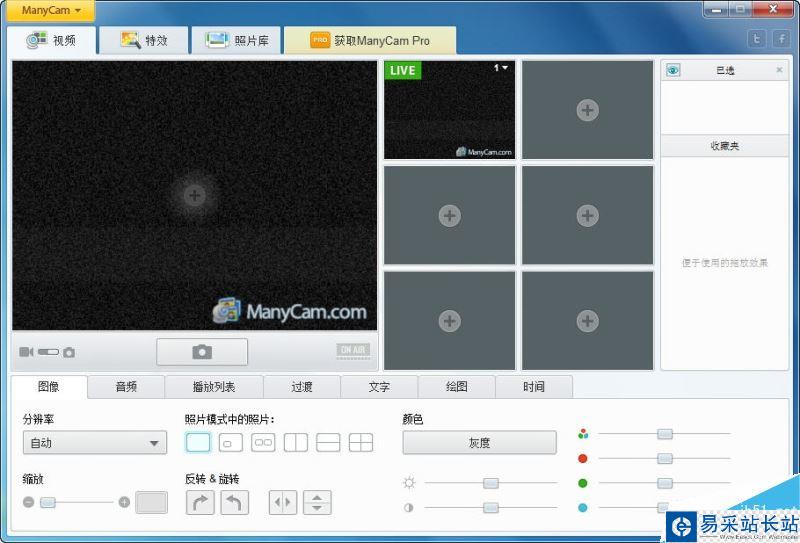Adjust the red channel slider handle
This screenshot has width=800, height=543.
(x=665, y=458)
